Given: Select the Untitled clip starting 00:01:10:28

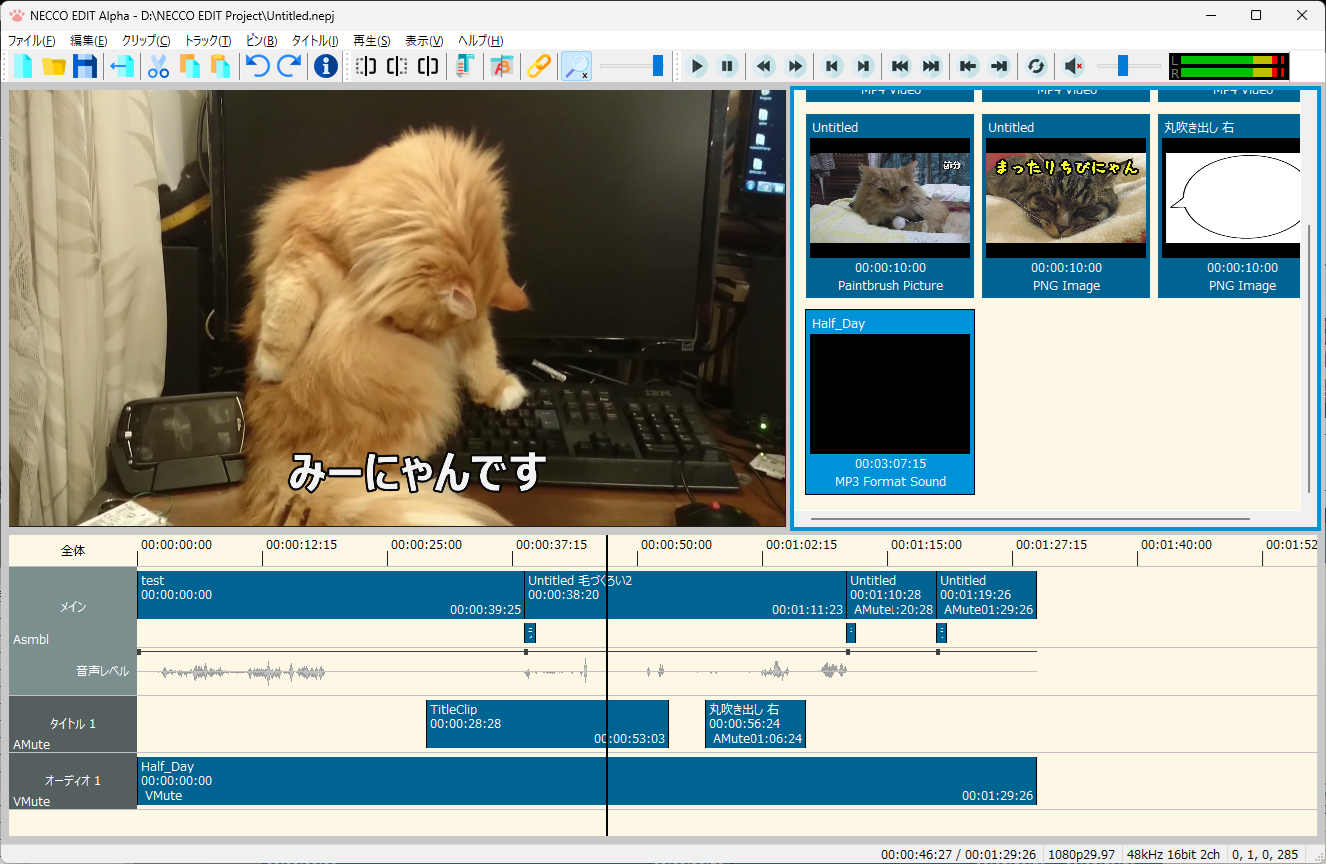Looking at the screenshot, I should click(x=892, y=595).
